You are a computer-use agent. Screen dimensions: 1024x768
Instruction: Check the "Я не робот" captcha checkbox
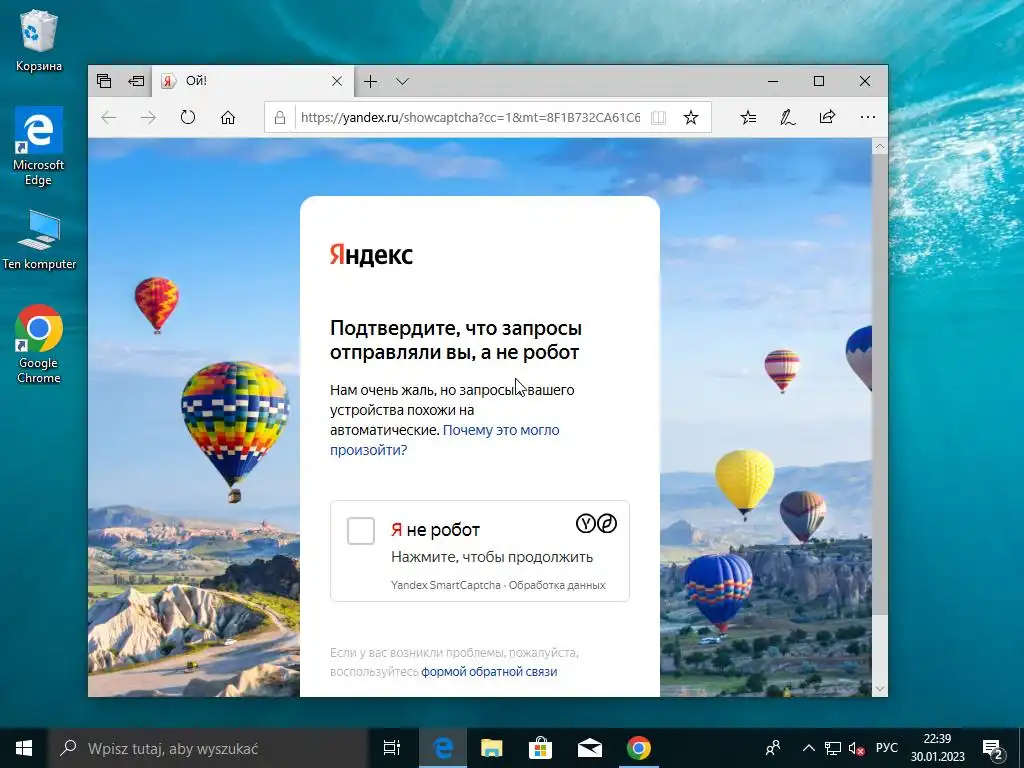pos(360,530)
